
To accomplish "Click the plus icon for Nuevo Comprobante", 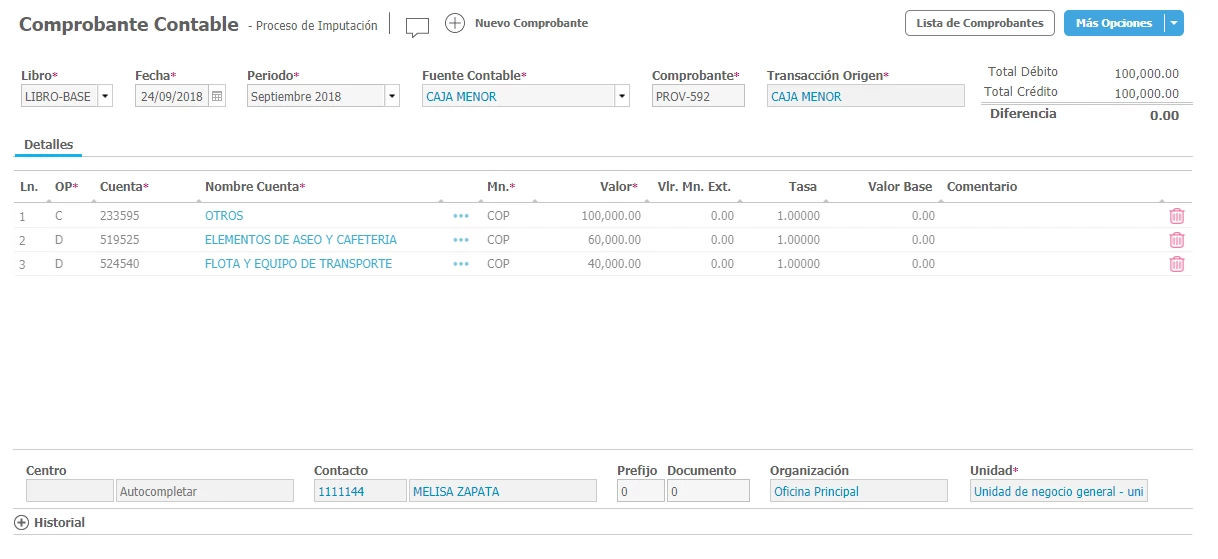I will coord(455,23).
